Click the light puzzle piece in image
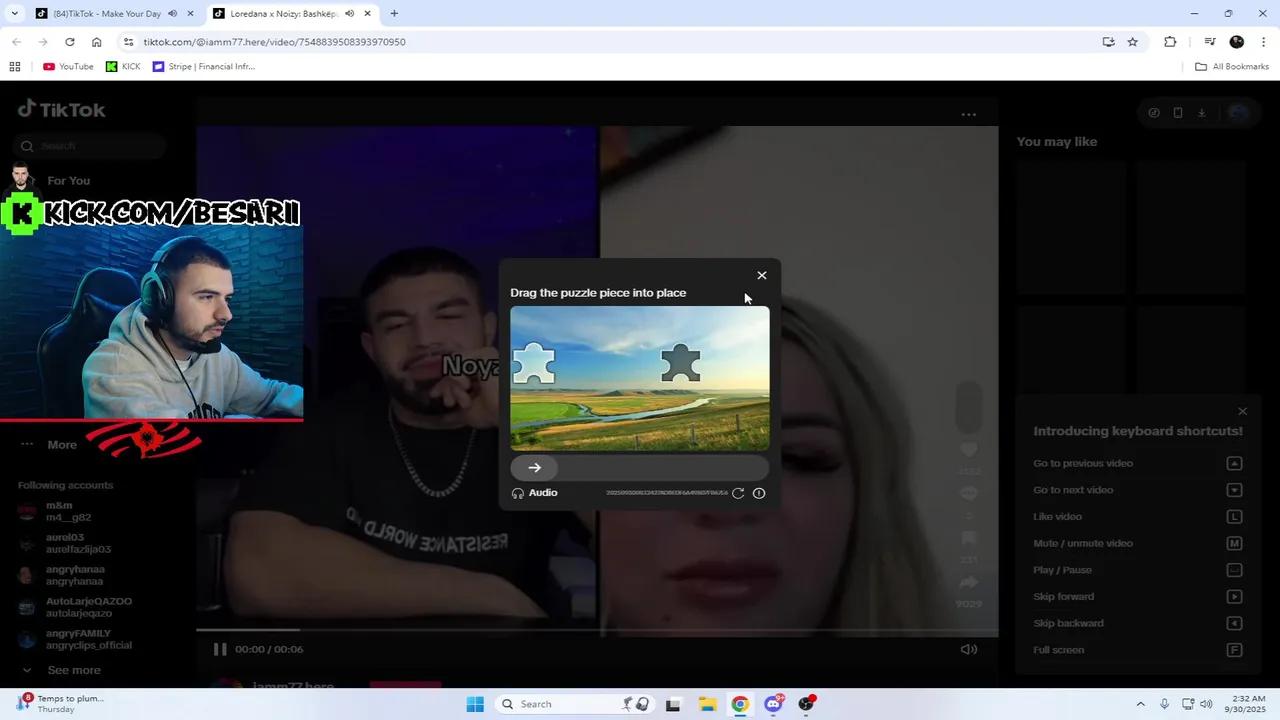This screenshot has width=1280, height=720. [533, 363]
